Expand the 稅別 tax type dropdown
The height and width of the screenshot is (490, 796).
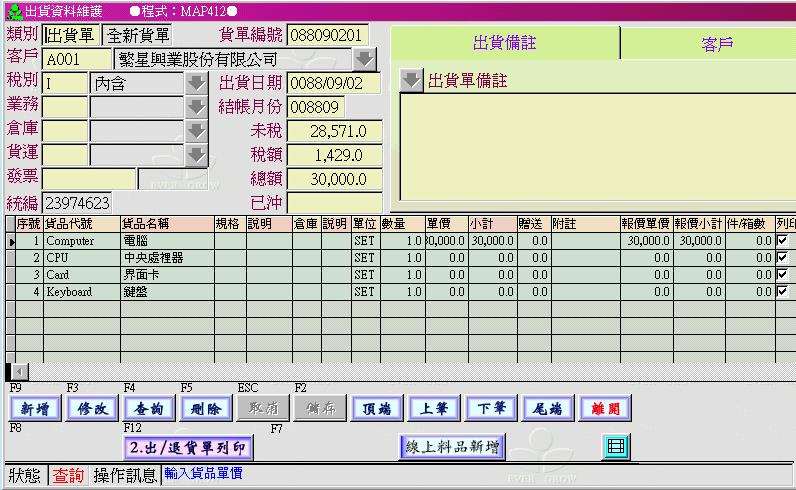coord(196,83)
